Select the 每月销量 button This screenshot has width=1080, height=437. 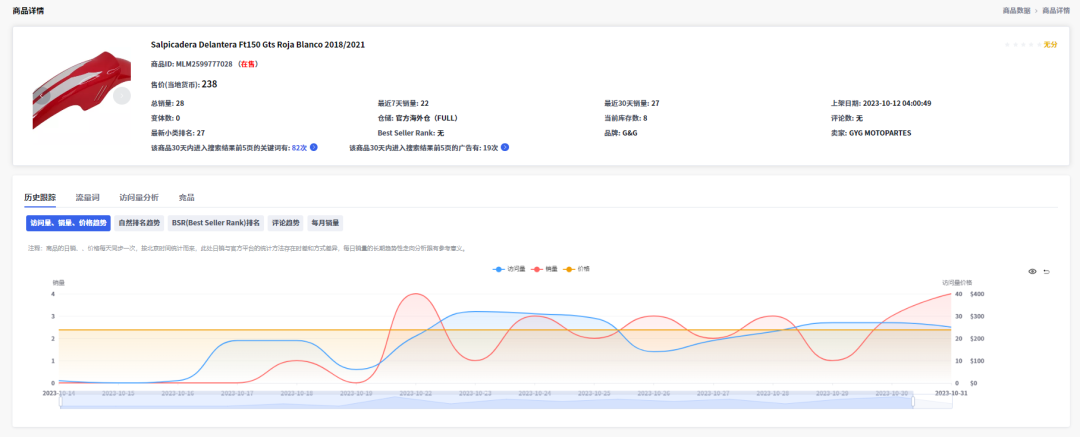coord(326,223)
